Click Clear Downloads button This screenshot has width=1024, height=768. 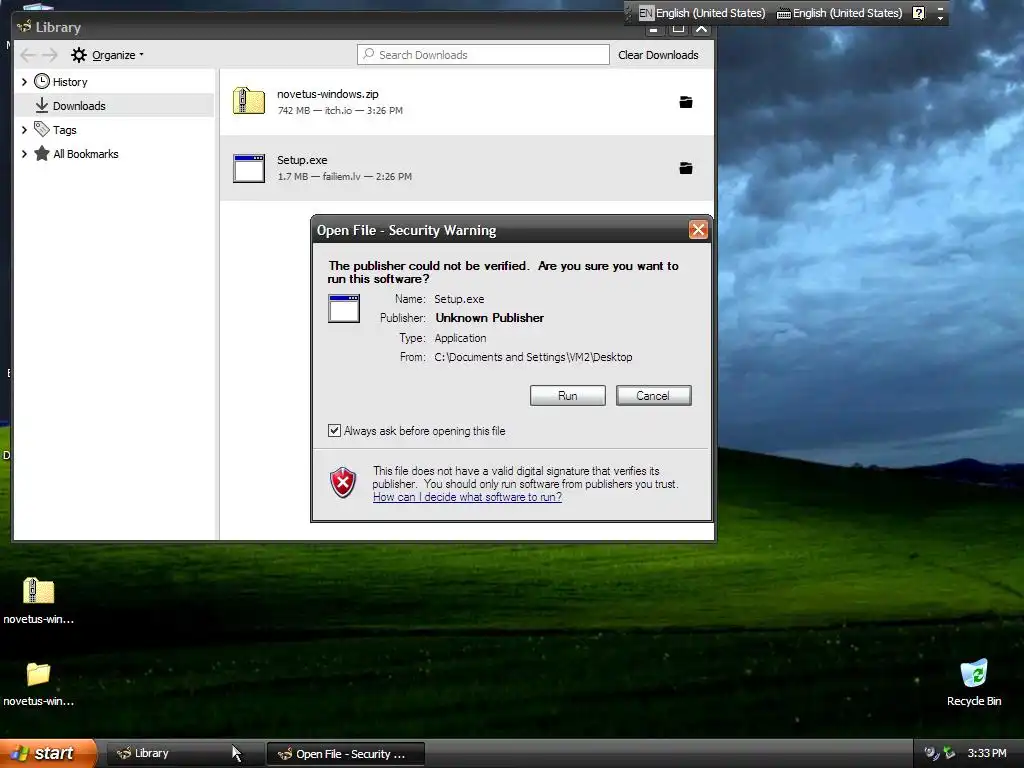pyautogui.click(x=658, y=55)
